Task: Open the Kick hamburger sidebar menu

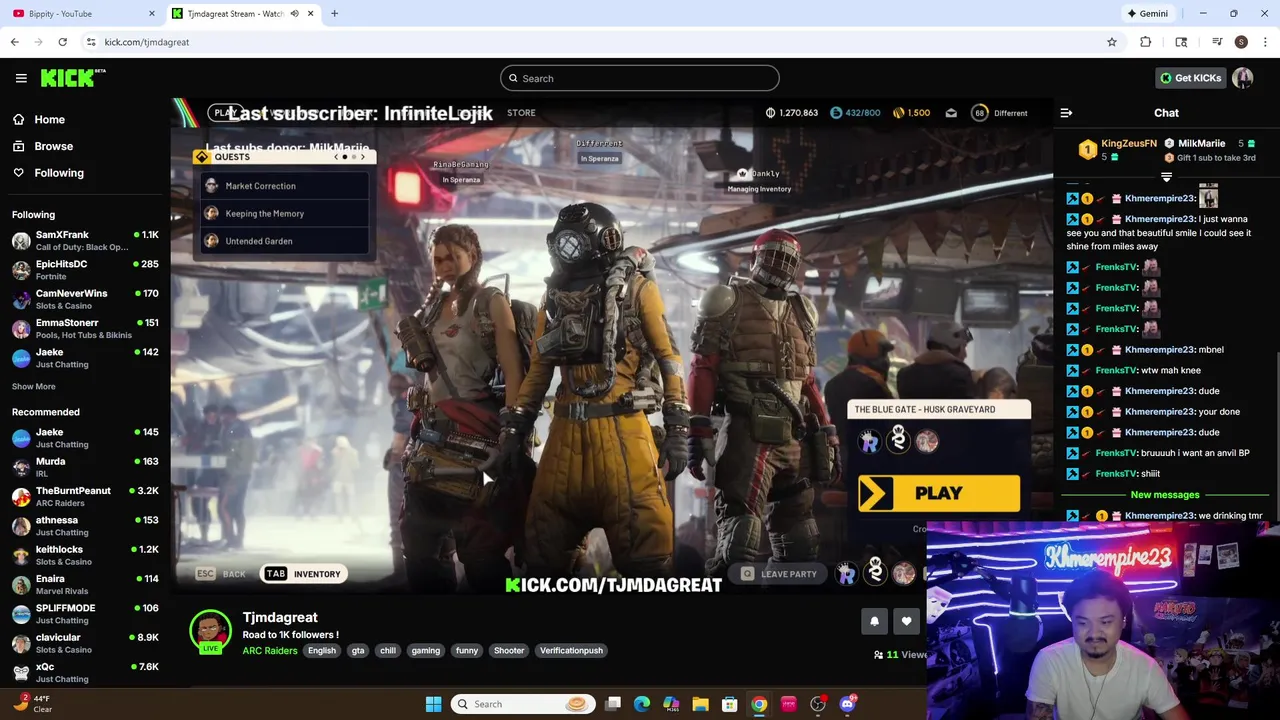Action: coord(21,78)
